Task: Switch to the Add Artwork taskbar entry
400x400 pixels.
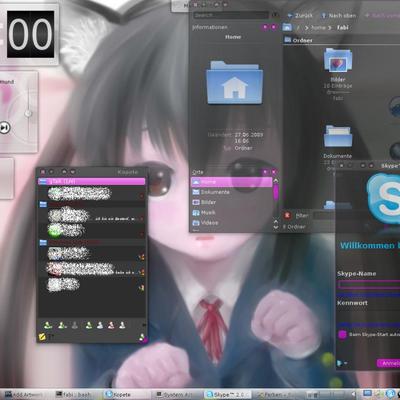Action: 24,394
